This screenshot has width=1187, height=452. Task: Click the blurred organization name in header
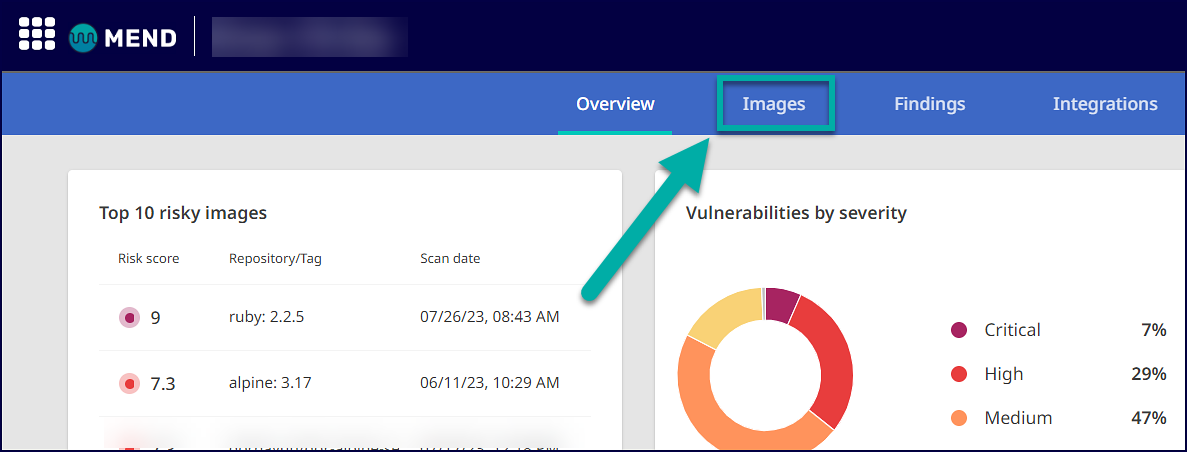point(310,38)
